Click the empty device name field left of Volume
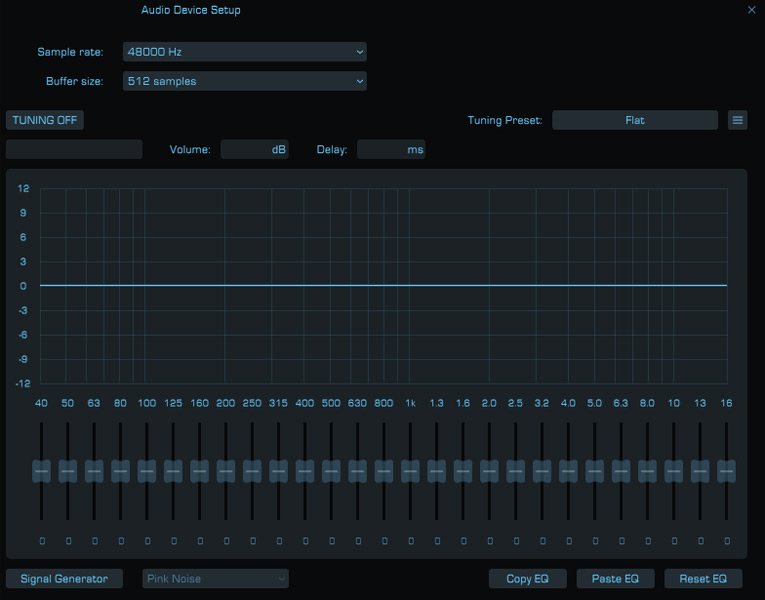 (74, 150)
